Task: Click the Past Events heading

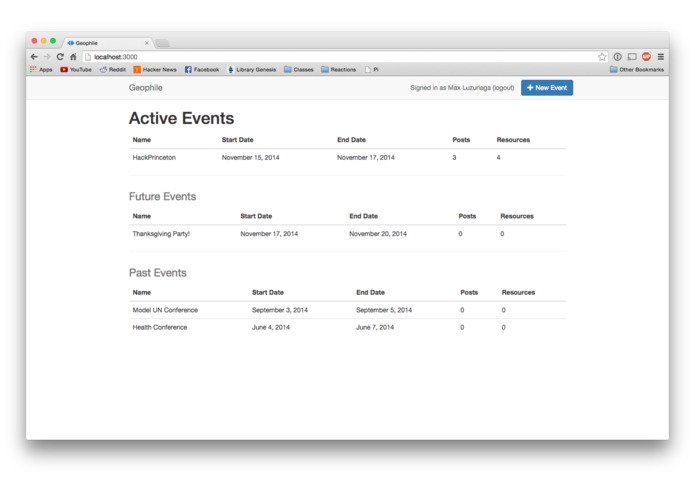Action: tap(157, 272)
